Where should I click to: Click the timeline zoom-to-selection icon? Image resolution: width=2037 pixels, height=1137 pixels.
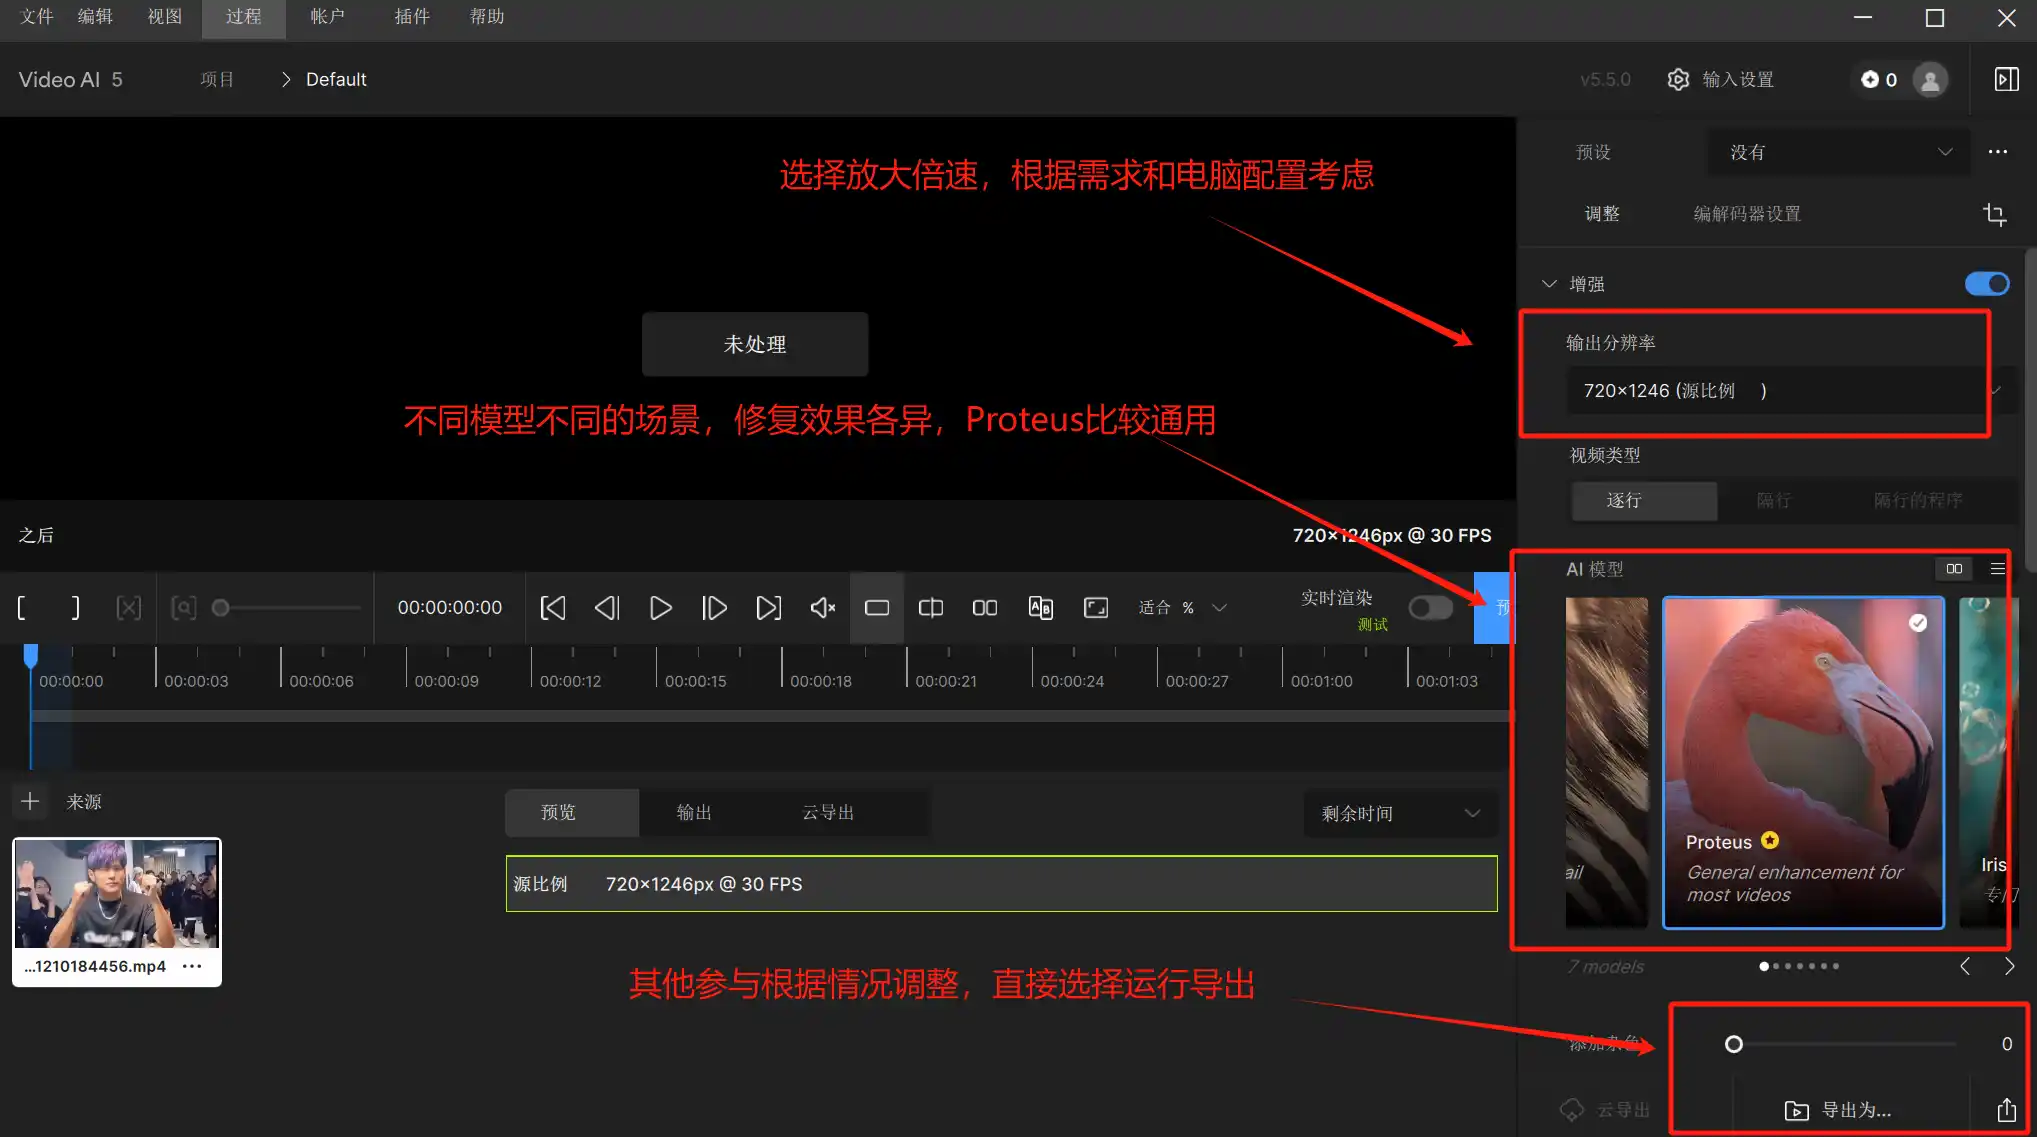pyautogui.click(x=183, y=607)
